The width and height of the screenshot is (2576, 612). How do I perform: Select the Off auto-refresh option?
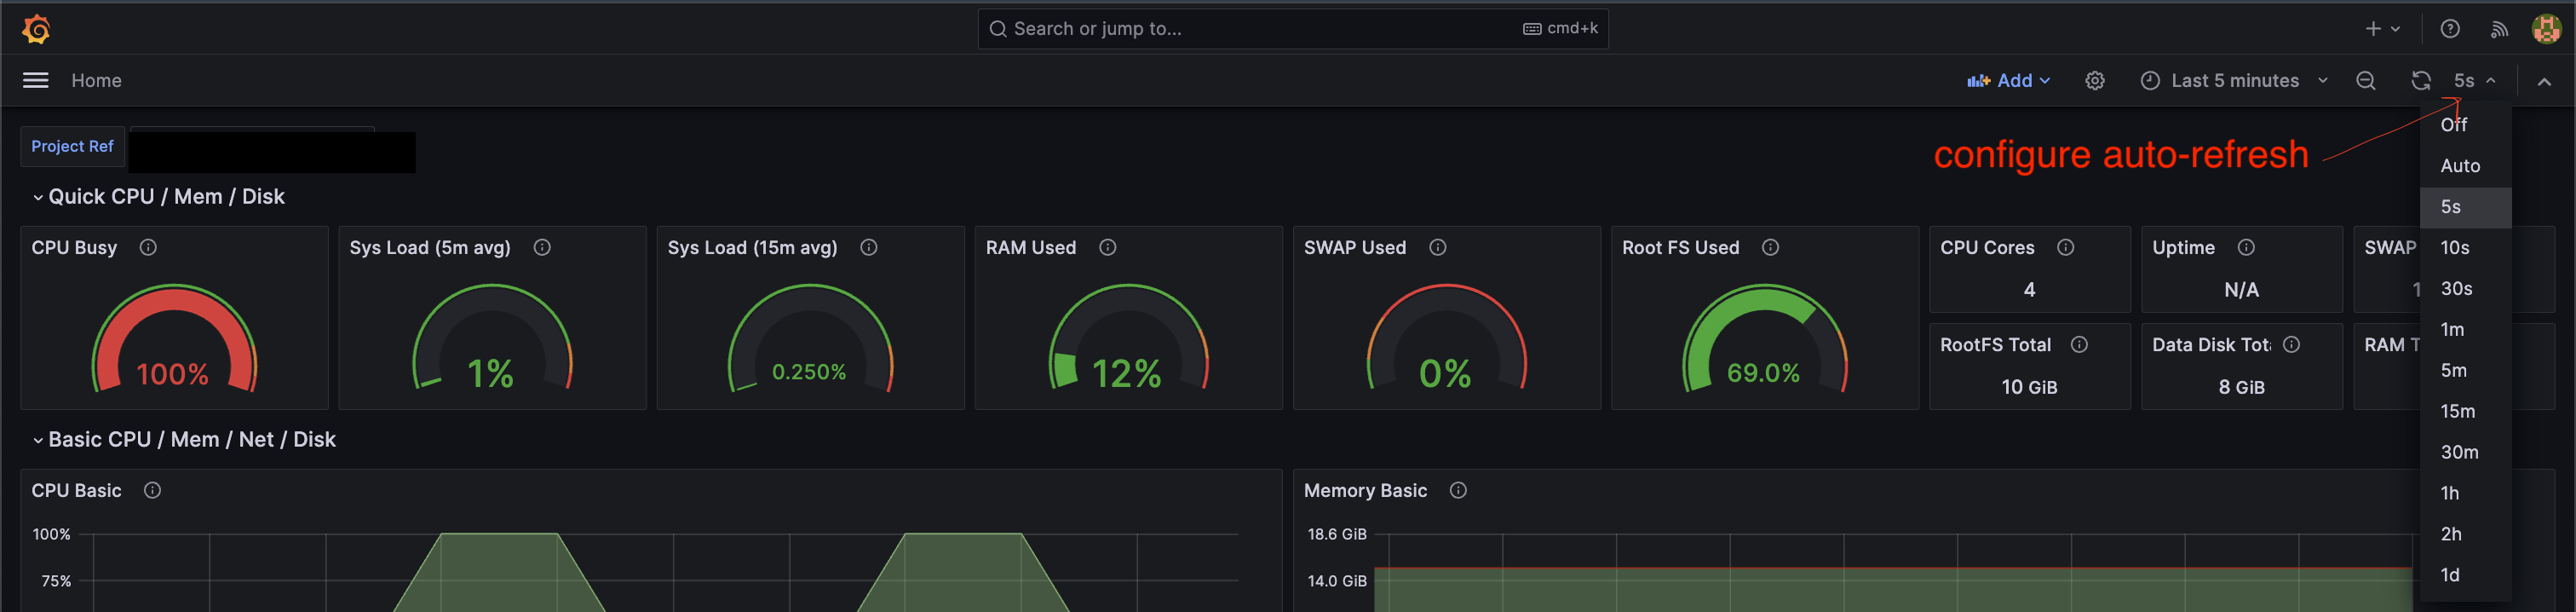(2453, 125)
